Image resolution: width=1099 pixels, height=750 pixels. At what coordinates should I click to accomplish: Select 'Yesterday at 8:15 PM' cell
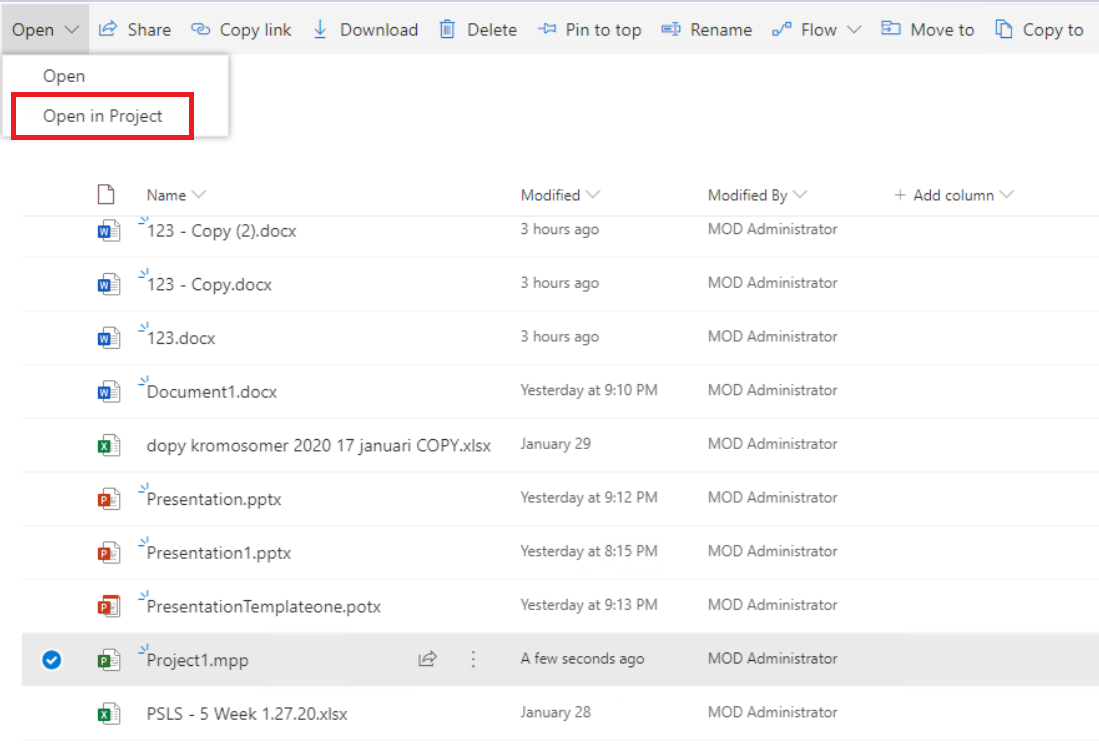pos(589,551)
